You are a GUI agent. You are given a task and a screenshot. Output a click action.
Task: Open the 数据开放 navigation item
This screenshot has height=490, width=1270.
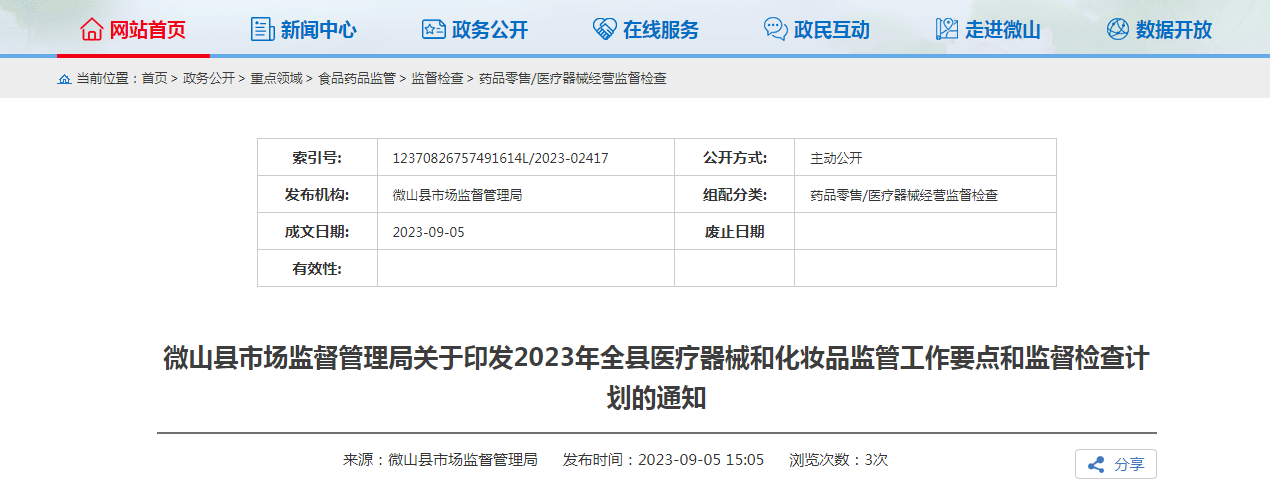(x=1159, y=29)
